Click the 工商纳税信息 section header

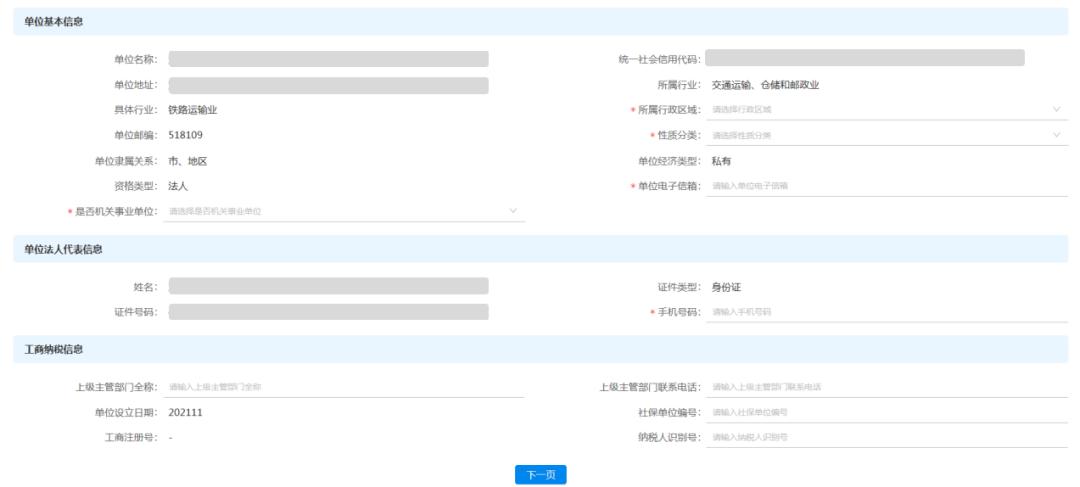[54, 350]
